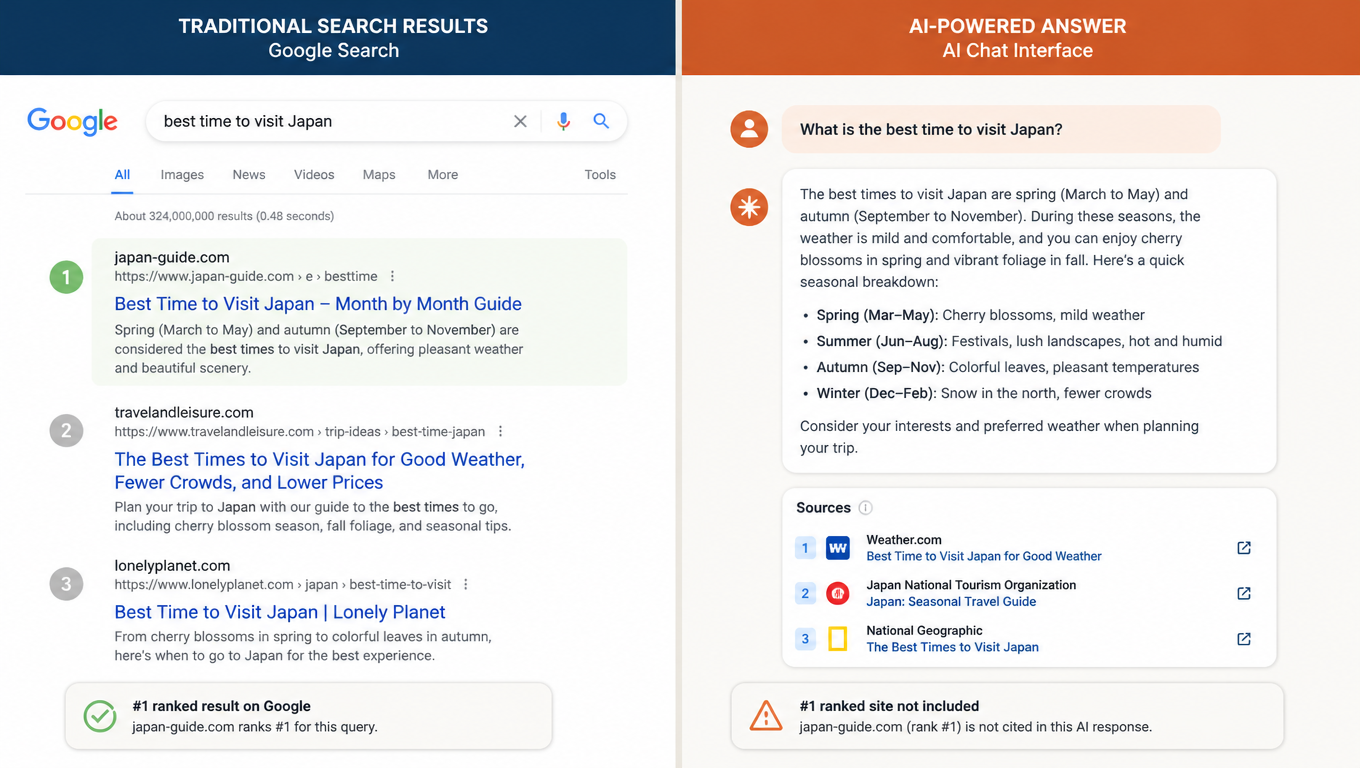This screenshot has width=1360, height=768.
Task: Click the Google logo
Action: [x=72, y=121]
